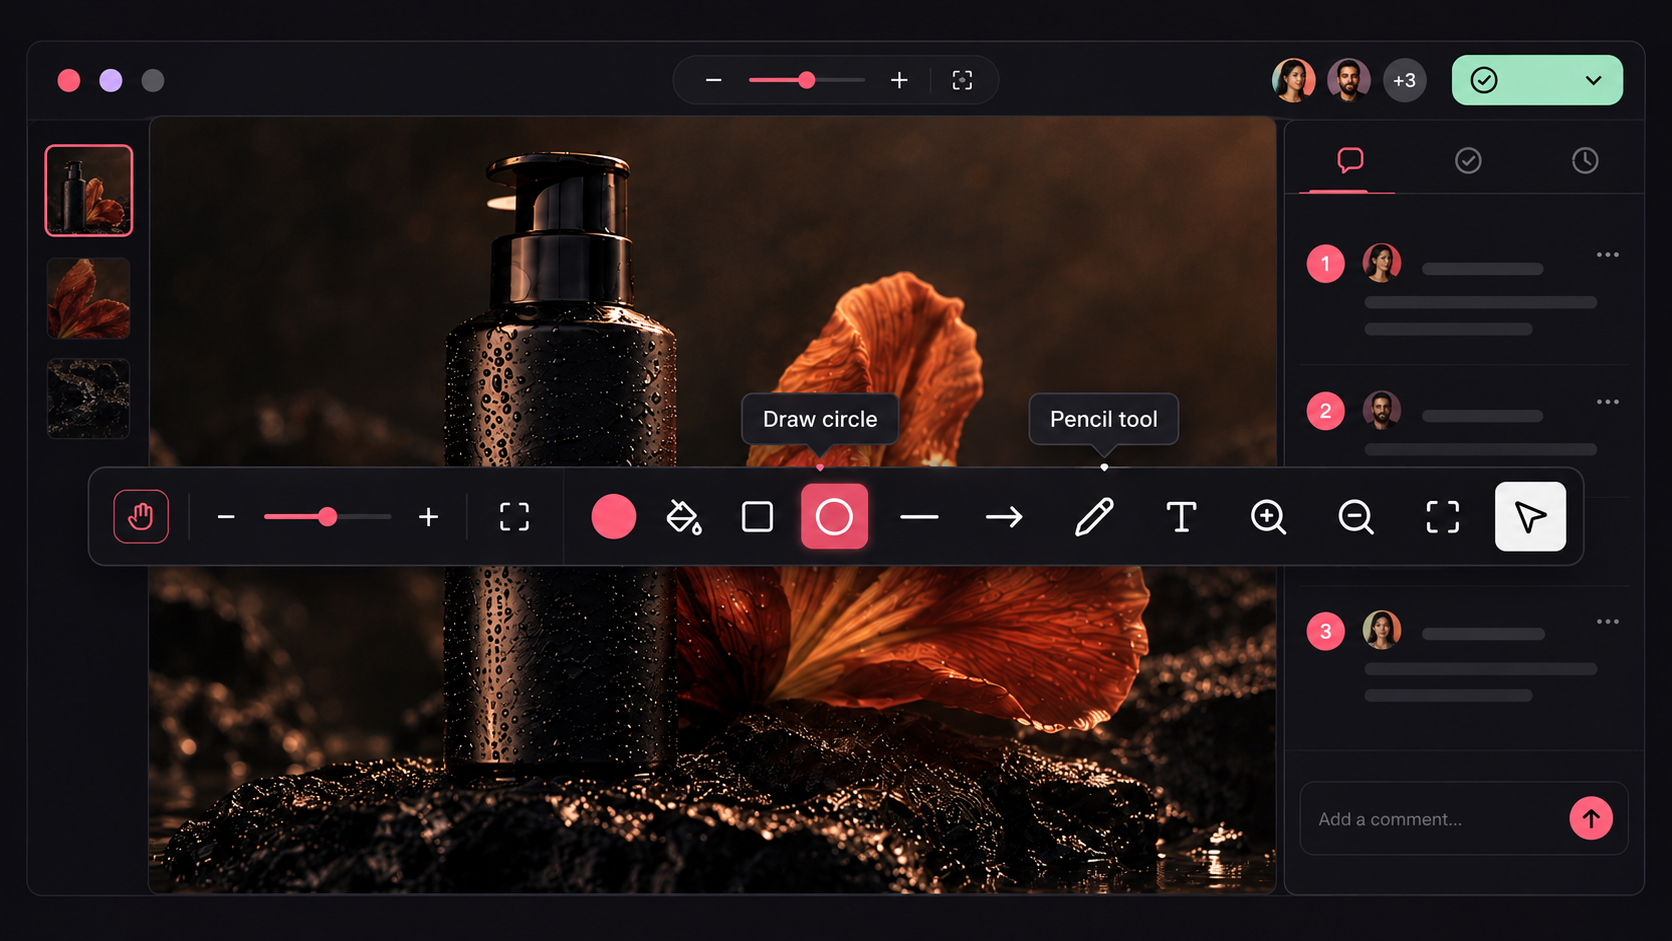Viewport: 1672px width, 941px height.
Task: Select the arrow drawing tool
Action: (x=1004, y=517)
